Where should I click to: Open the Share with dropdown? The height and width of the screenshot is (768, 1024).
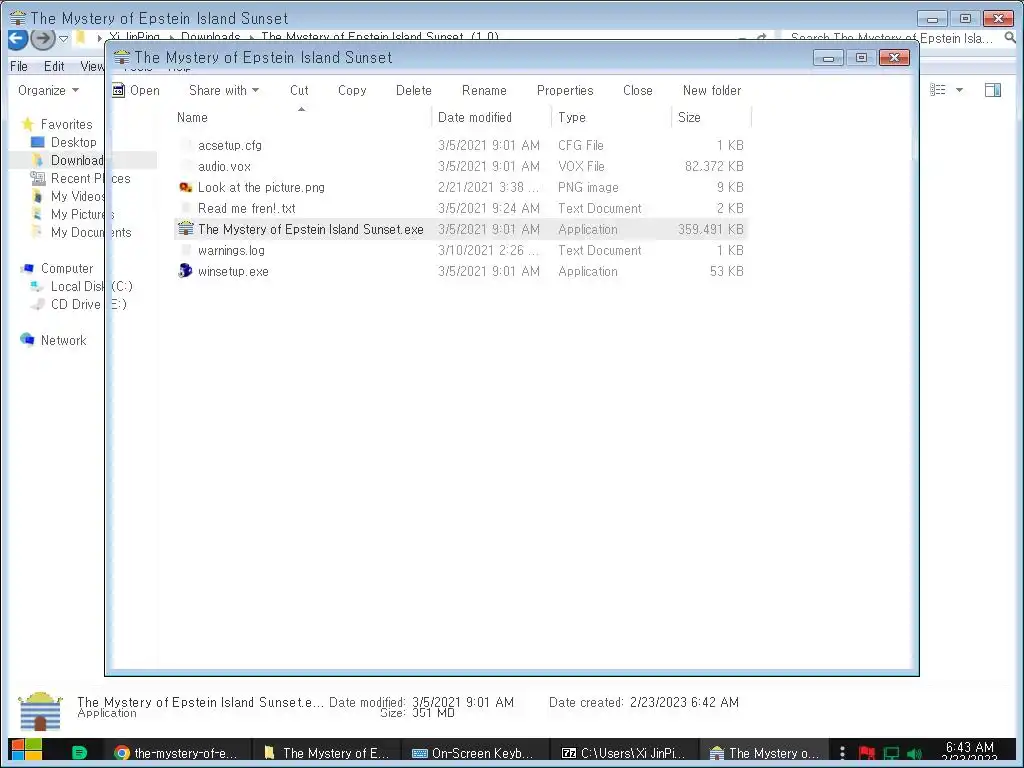(x=224, y=90)
